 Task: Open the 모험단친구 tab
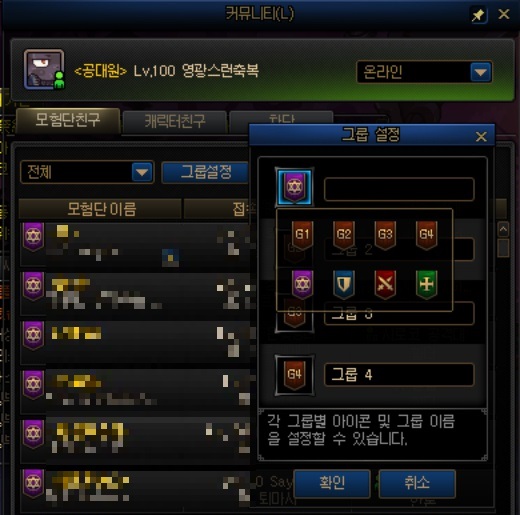click(x=68, y=120)
